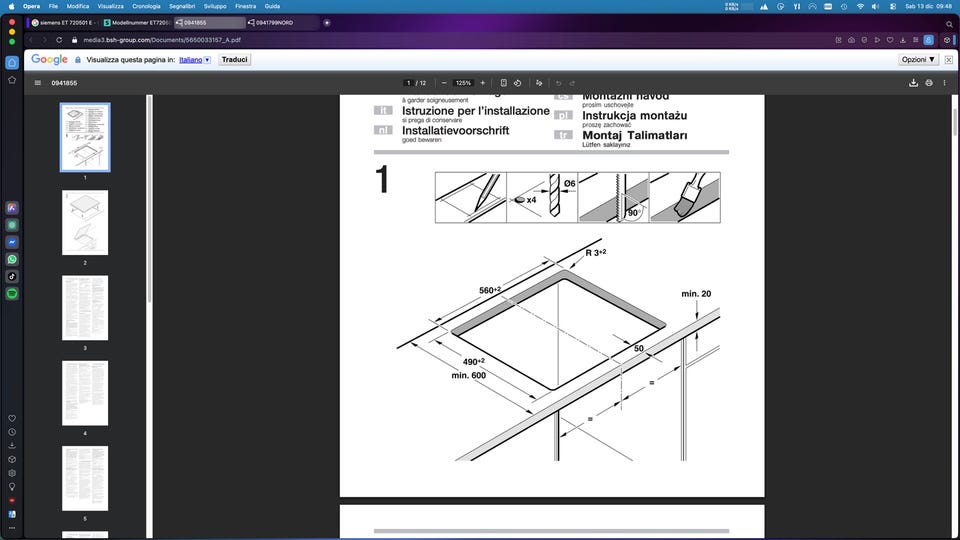Download the PDF document
960x540 pixels.
pyautogui.click(x=913, y=83)
